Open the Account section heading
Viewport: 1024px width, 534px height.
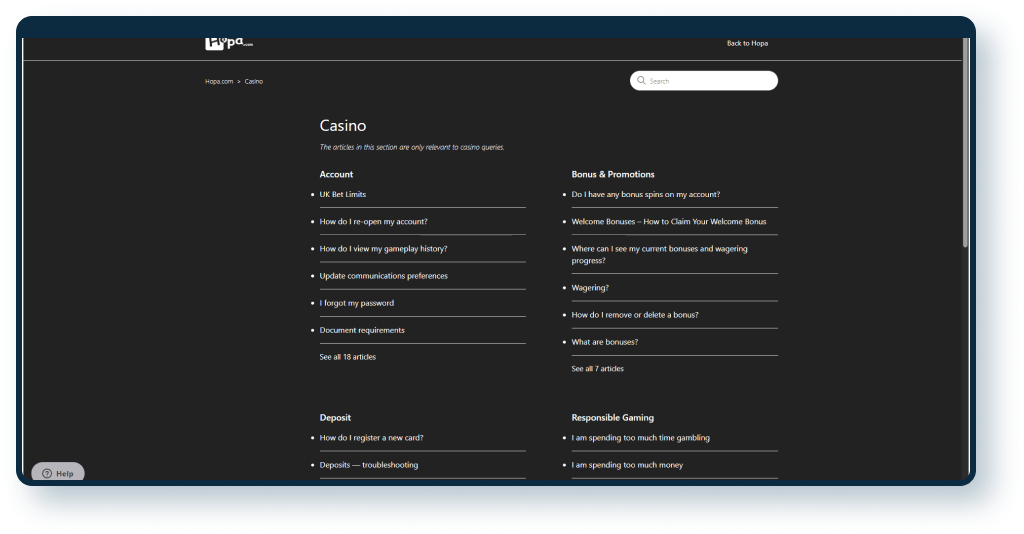pyautogui.click(x=336, y=174)
